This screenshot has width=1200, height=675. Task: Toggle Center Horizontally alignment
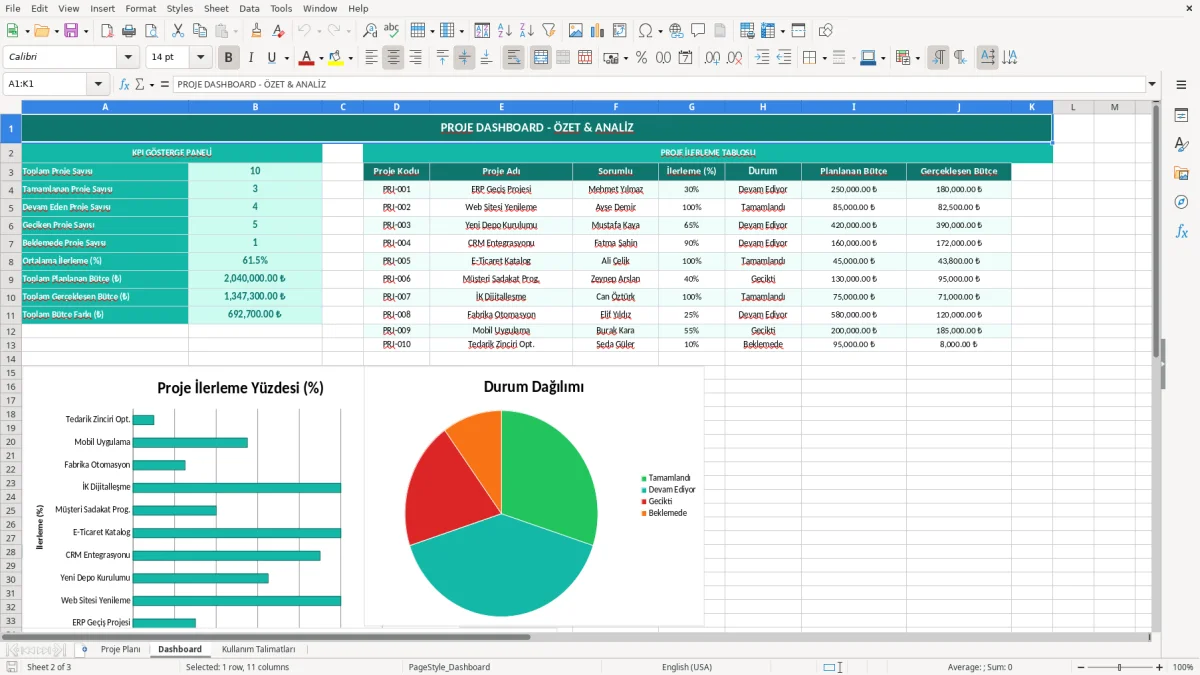pos(393,58)
